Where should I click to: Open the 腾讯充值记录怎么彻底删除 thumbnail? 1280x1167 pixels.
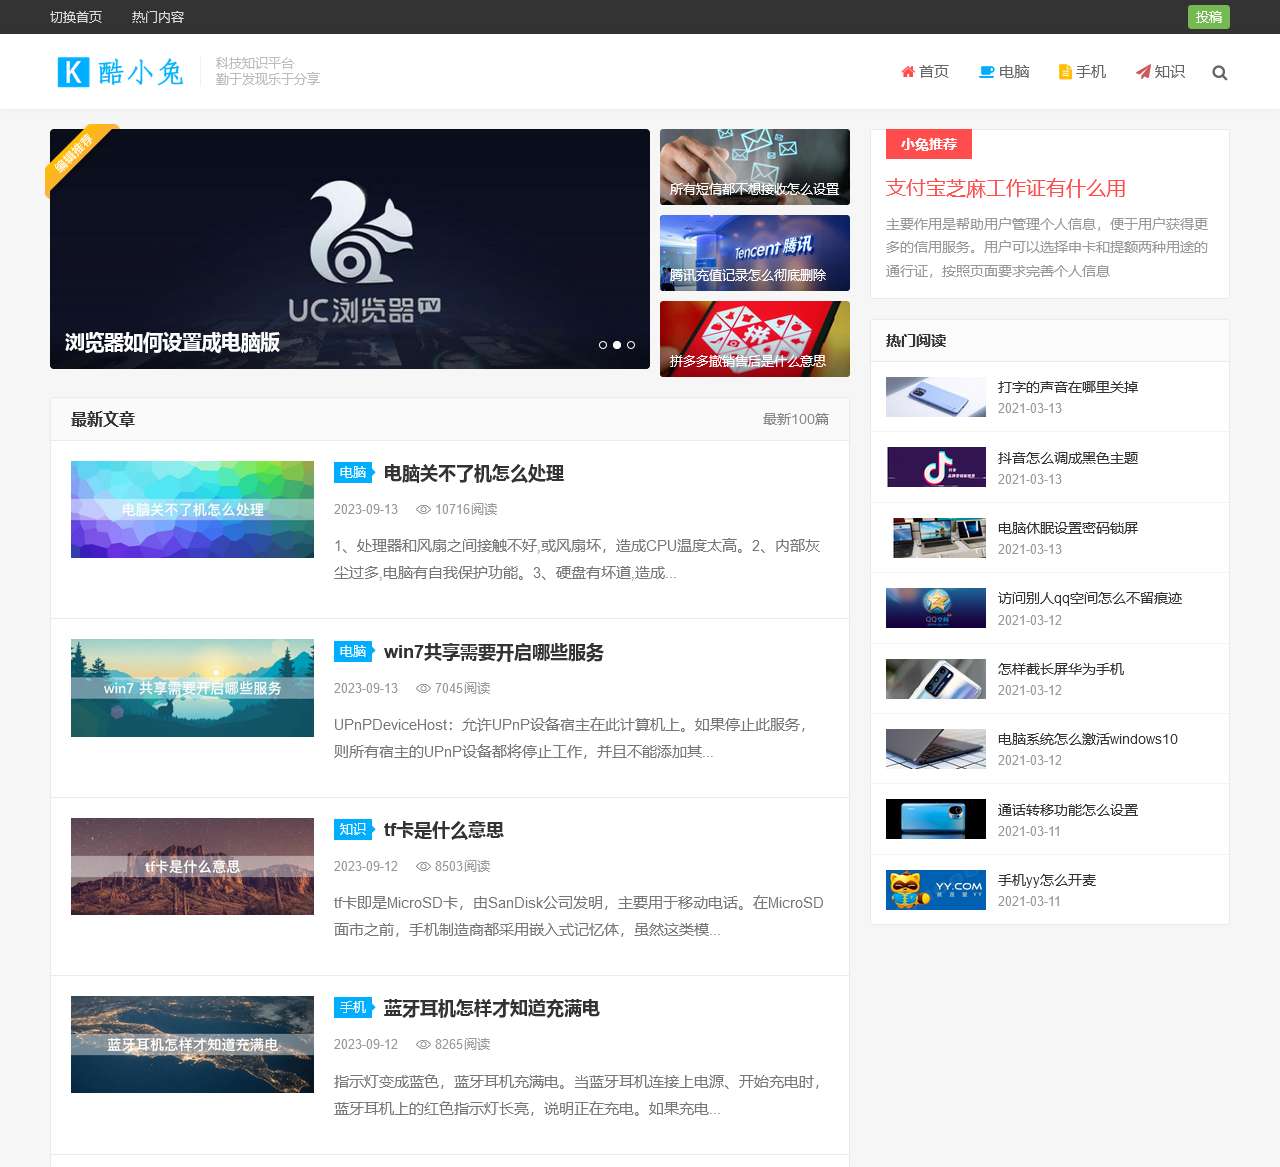[754, 253]
